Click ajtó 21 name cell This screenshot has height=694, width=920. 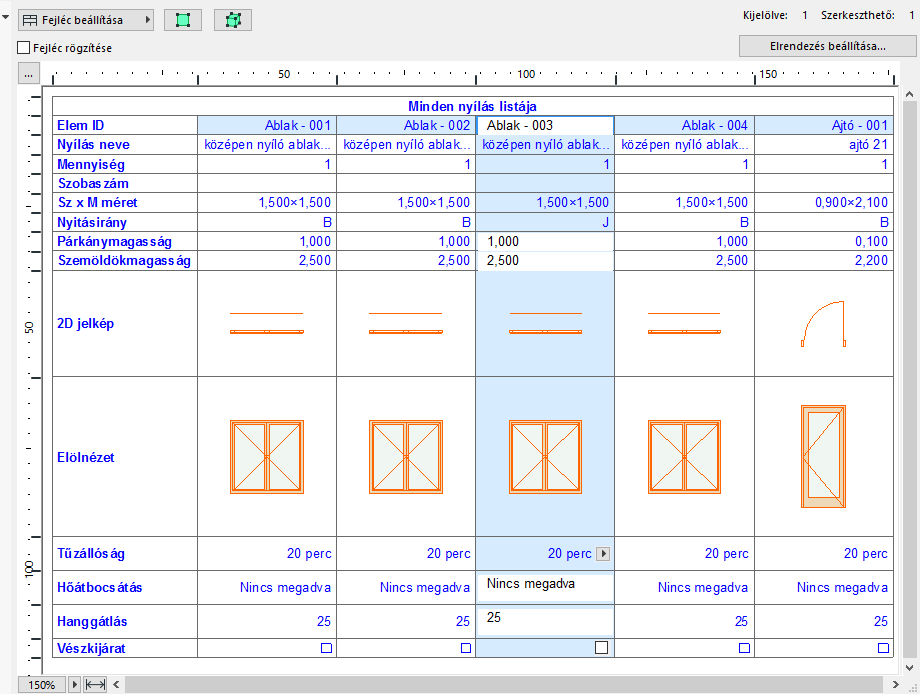point(824,145)
